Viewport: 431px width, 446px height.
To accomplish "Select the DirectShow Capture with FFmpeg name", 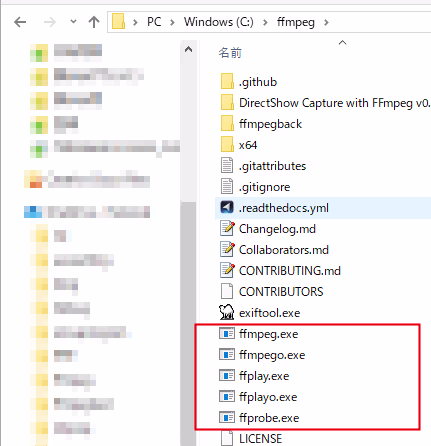I will click(335, 103).
